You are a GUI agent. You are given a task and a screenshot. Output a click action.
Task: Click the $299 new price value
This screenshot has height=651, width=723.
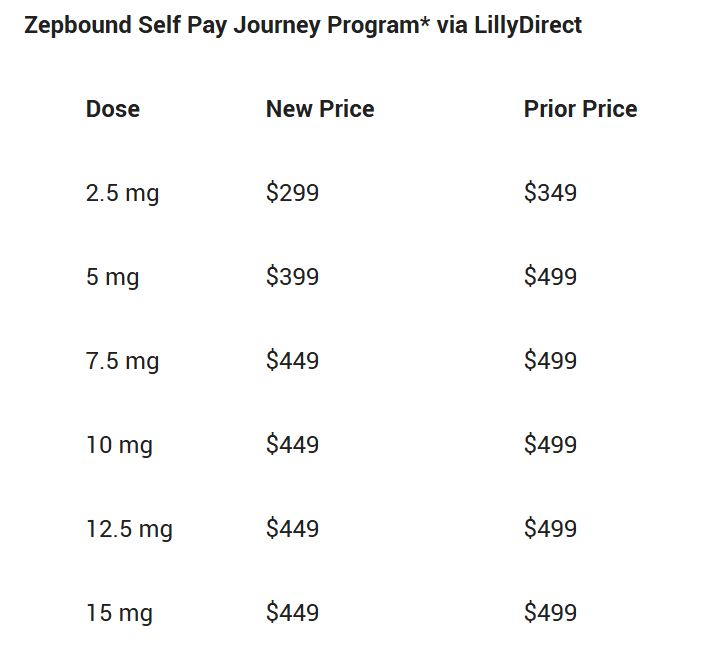click(292, 193)
